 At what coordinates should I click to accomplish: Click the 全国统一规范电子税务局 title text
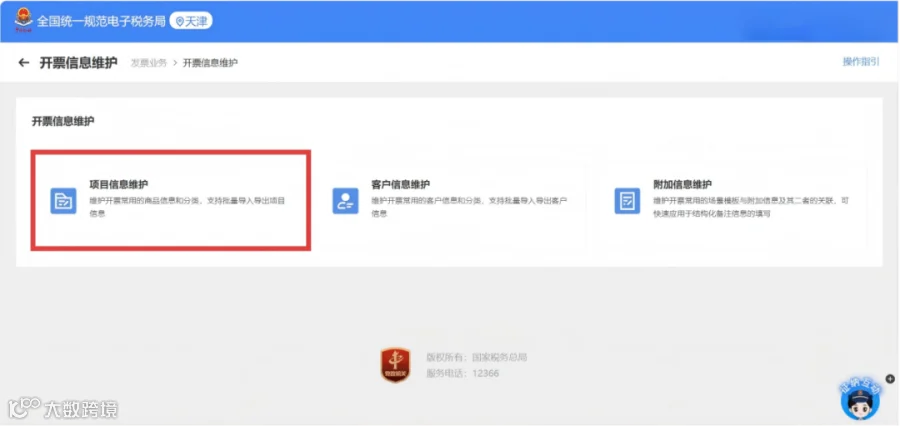(102, 21)
